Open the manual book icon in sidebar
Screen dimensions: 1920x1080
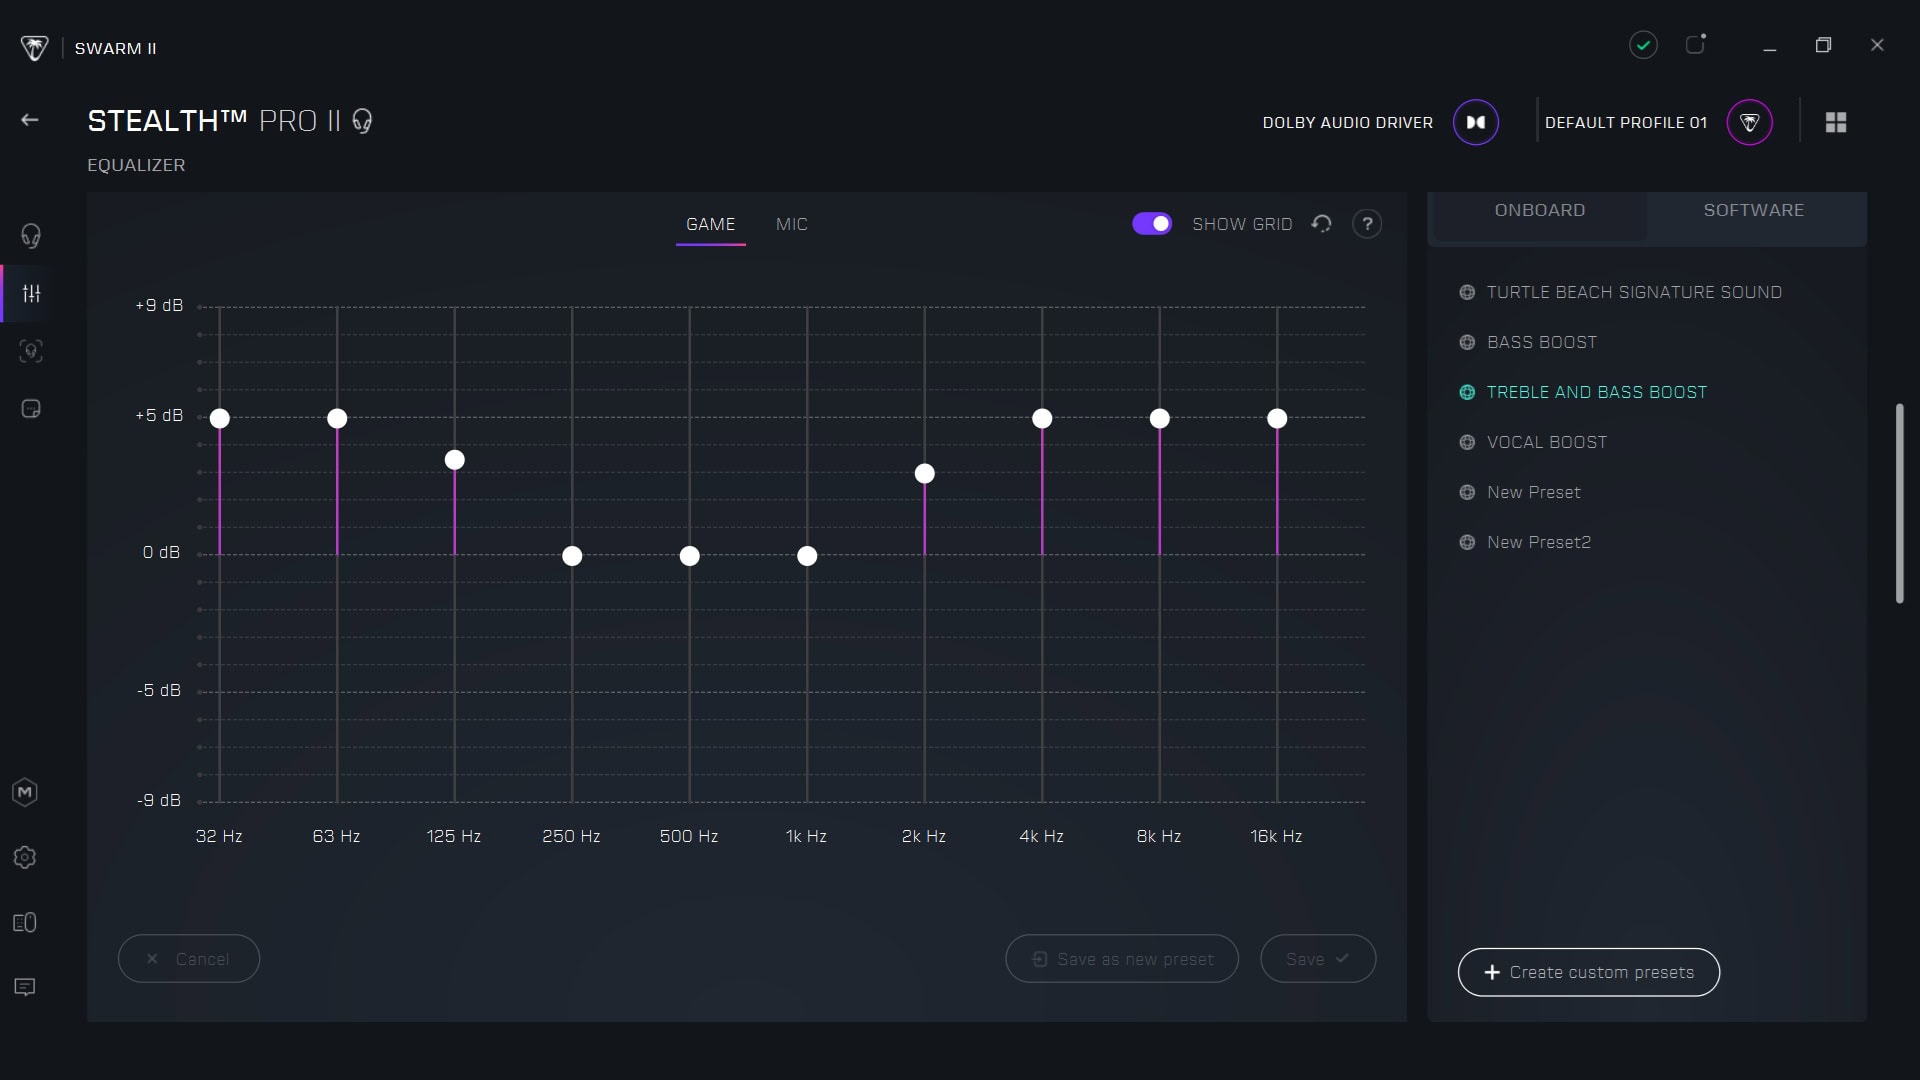(25, 923)
